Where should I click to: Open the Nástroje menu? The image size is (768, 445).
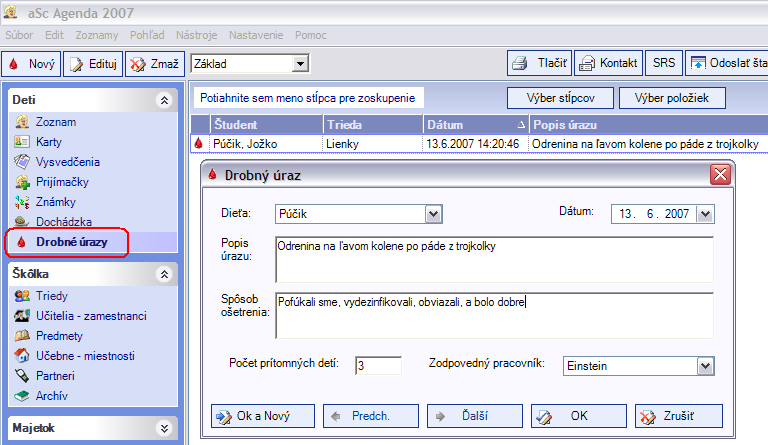coord(196,35)
